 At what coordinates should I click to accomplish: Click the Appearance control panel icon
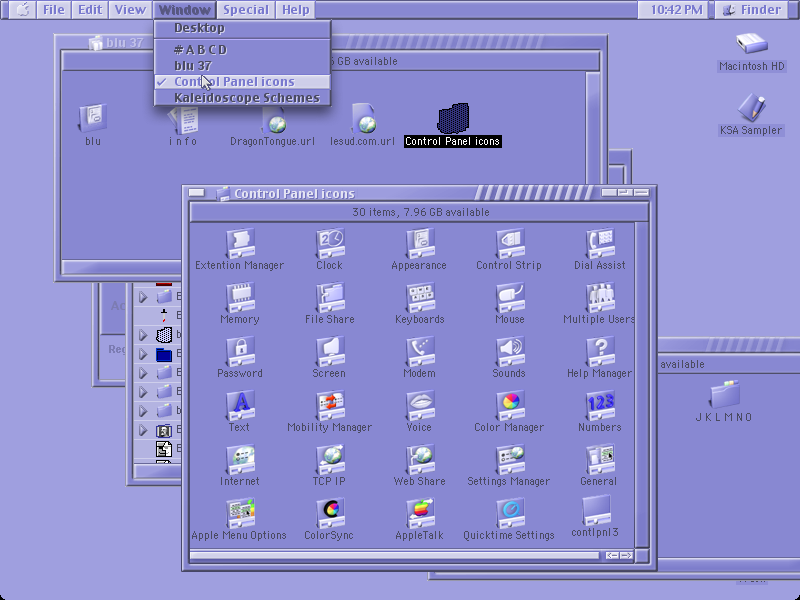click(x=420, y=243)
